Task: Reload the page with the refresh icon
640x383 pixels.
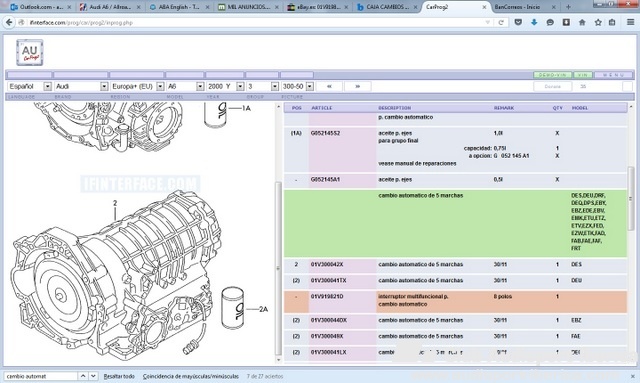Action: (501, 22)
